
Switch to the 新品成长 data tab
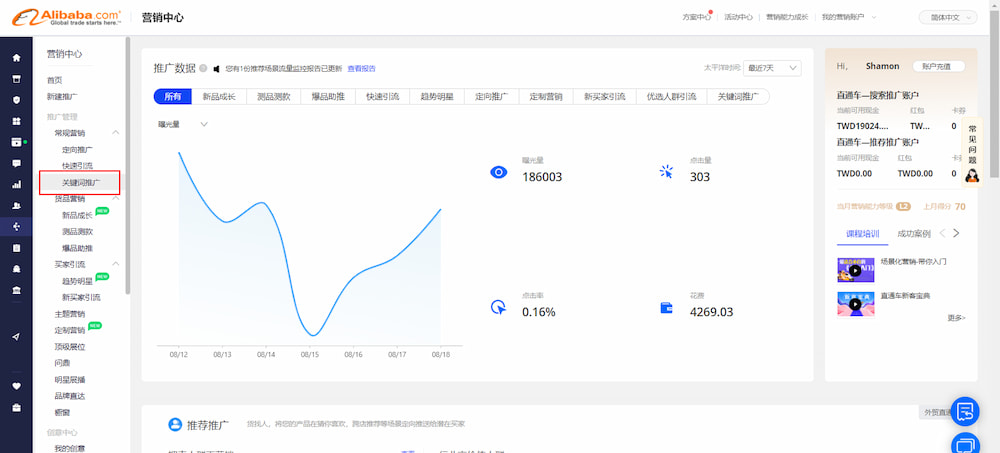(219, 96)
